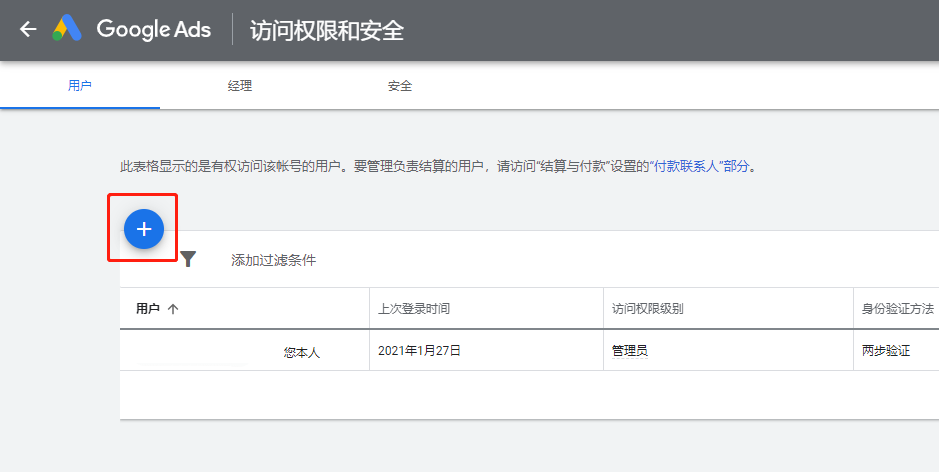
Task: Click the back arrow in the header
Action: pyautogui.click(x=28, y=29)
